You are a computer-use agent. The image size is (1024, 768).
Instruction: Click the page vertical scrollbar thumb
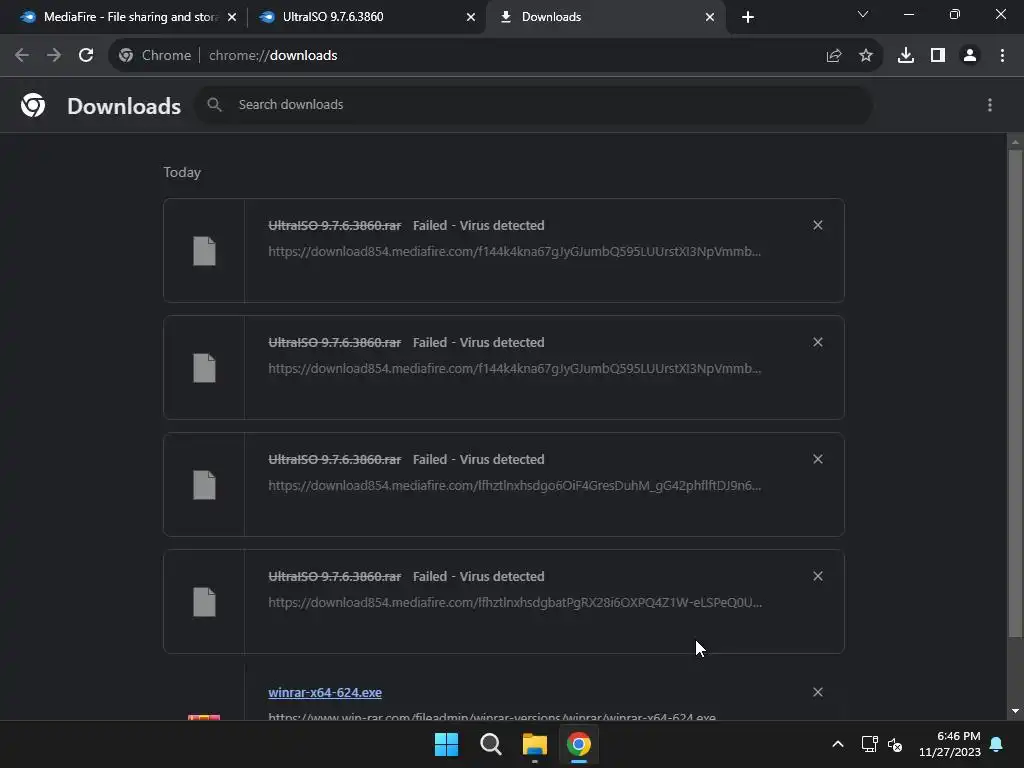[x=1015, y=393]
